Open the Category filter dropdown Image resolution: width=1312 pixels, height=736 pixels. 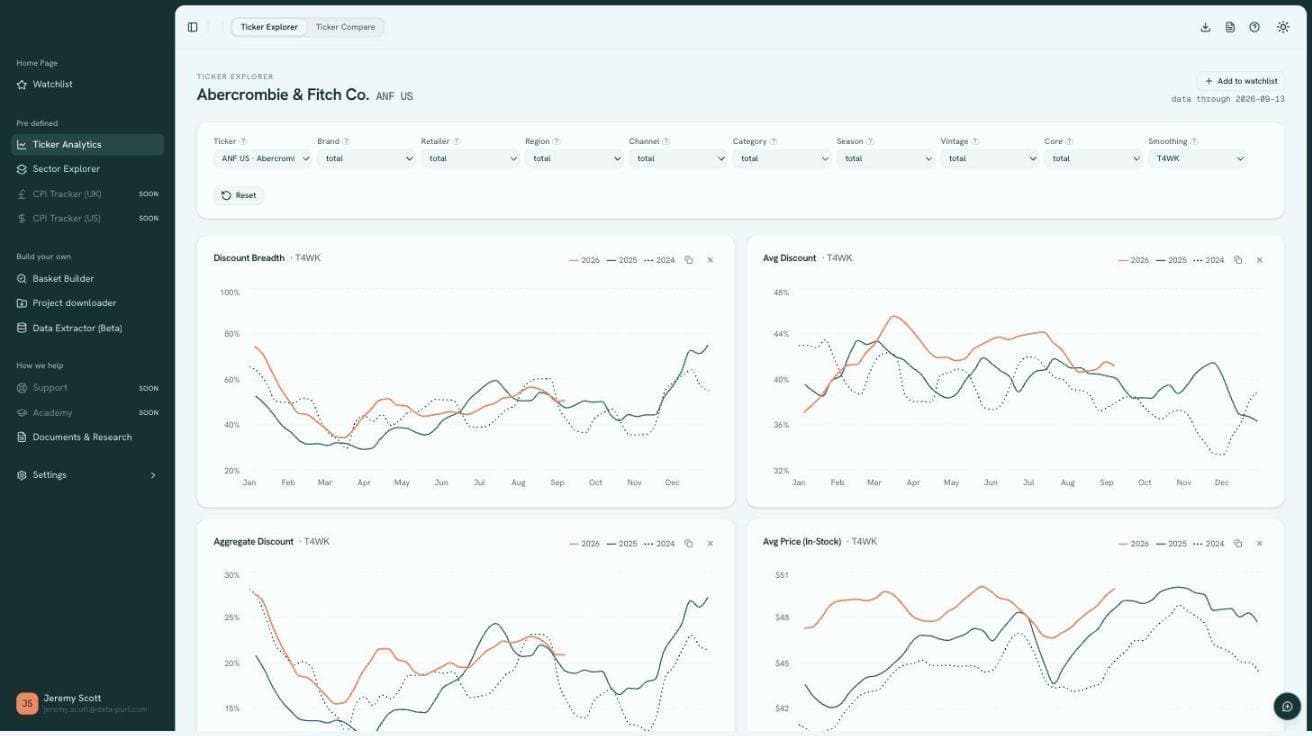click(782, 158)
